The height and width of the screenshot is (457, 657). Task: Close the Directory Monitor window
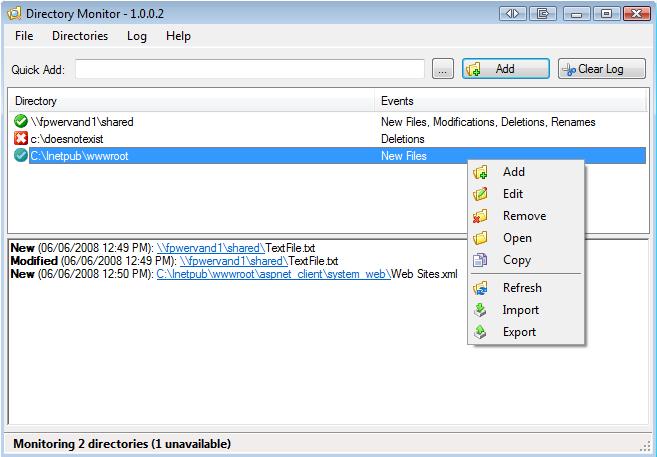636,14
